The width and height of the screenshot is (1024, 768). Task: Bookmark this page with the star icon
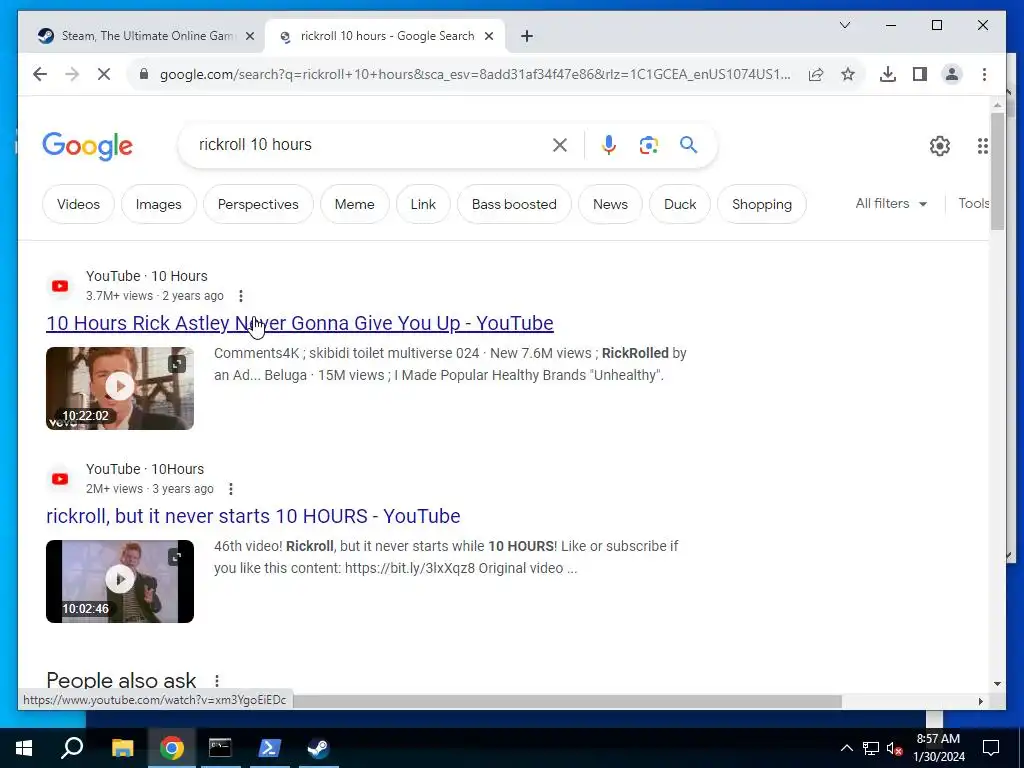pyautogui.click(x=848, y=74)
